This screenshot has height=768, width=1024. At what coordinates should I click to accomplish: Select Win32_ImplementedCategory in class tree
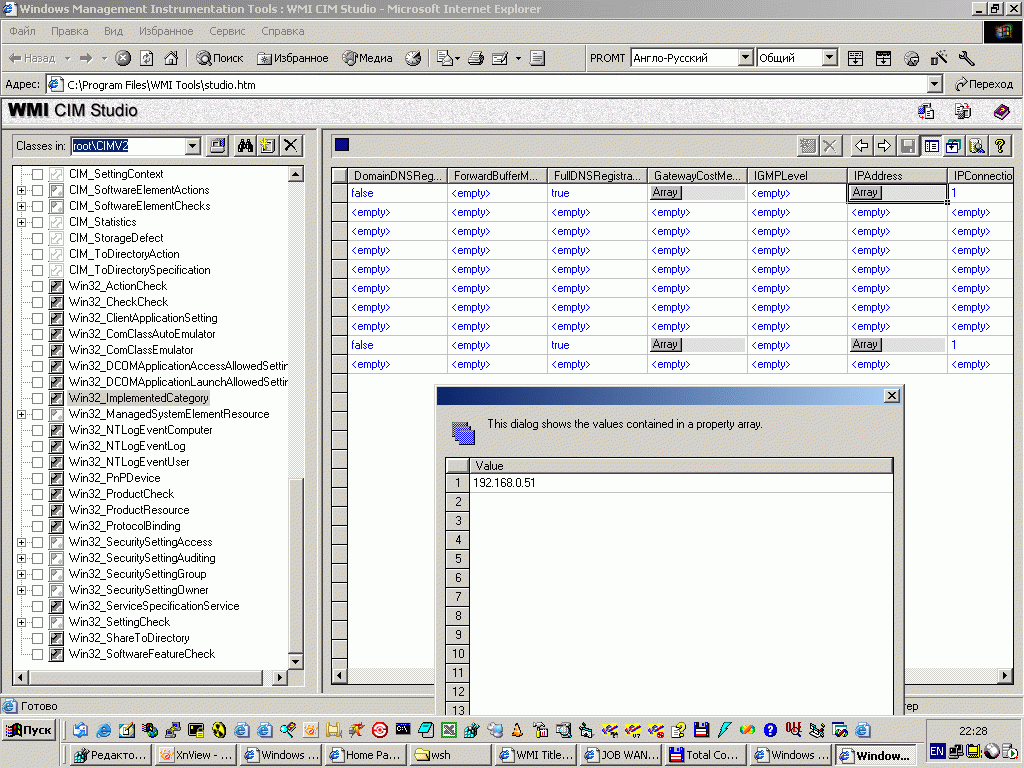pos(138,398)
